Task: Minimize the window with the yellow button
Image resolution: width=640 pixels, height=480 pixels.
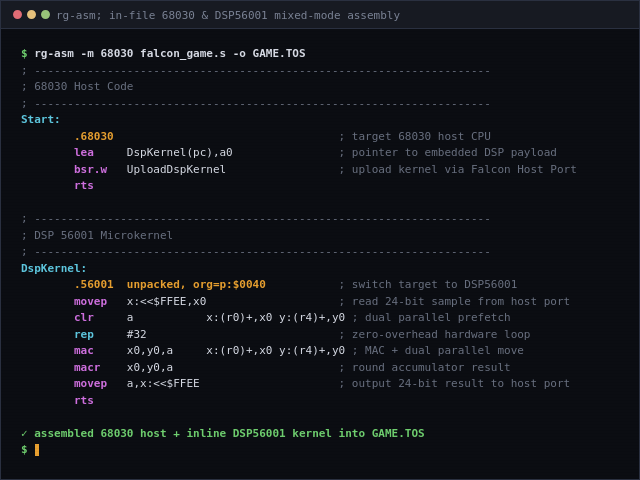Action: coord(31,15)
